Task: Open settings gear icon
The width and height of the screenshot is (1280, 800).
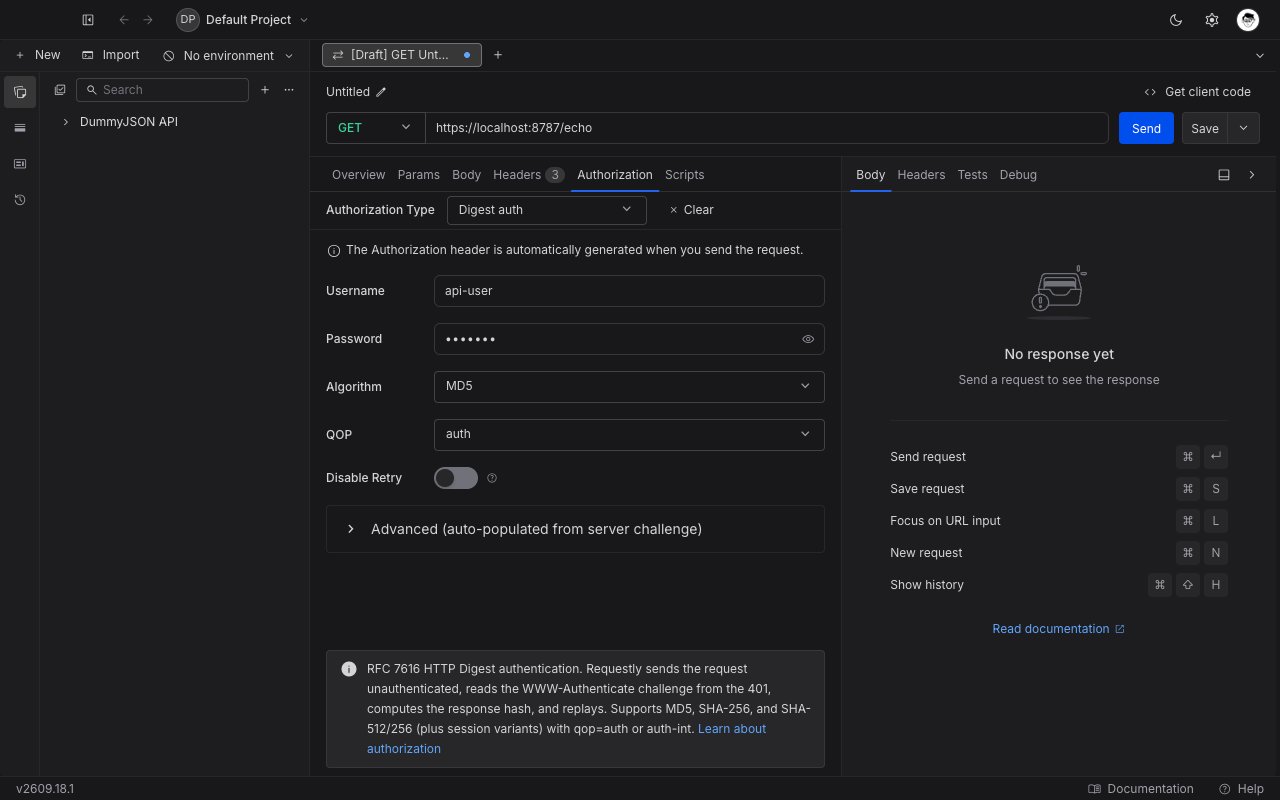Action: point(1212,20)
